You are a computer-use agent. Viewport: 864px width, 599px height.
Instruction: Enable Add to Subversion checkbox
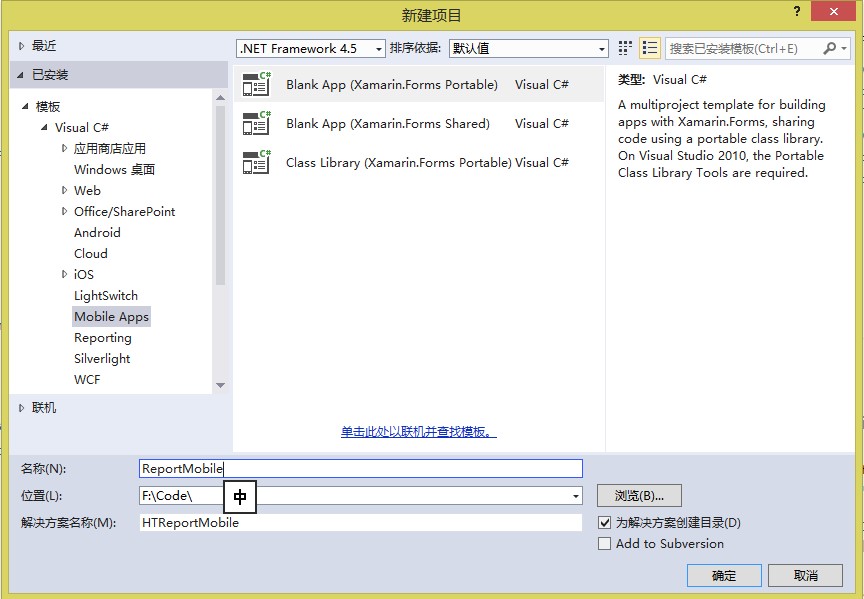coord(604,543)
